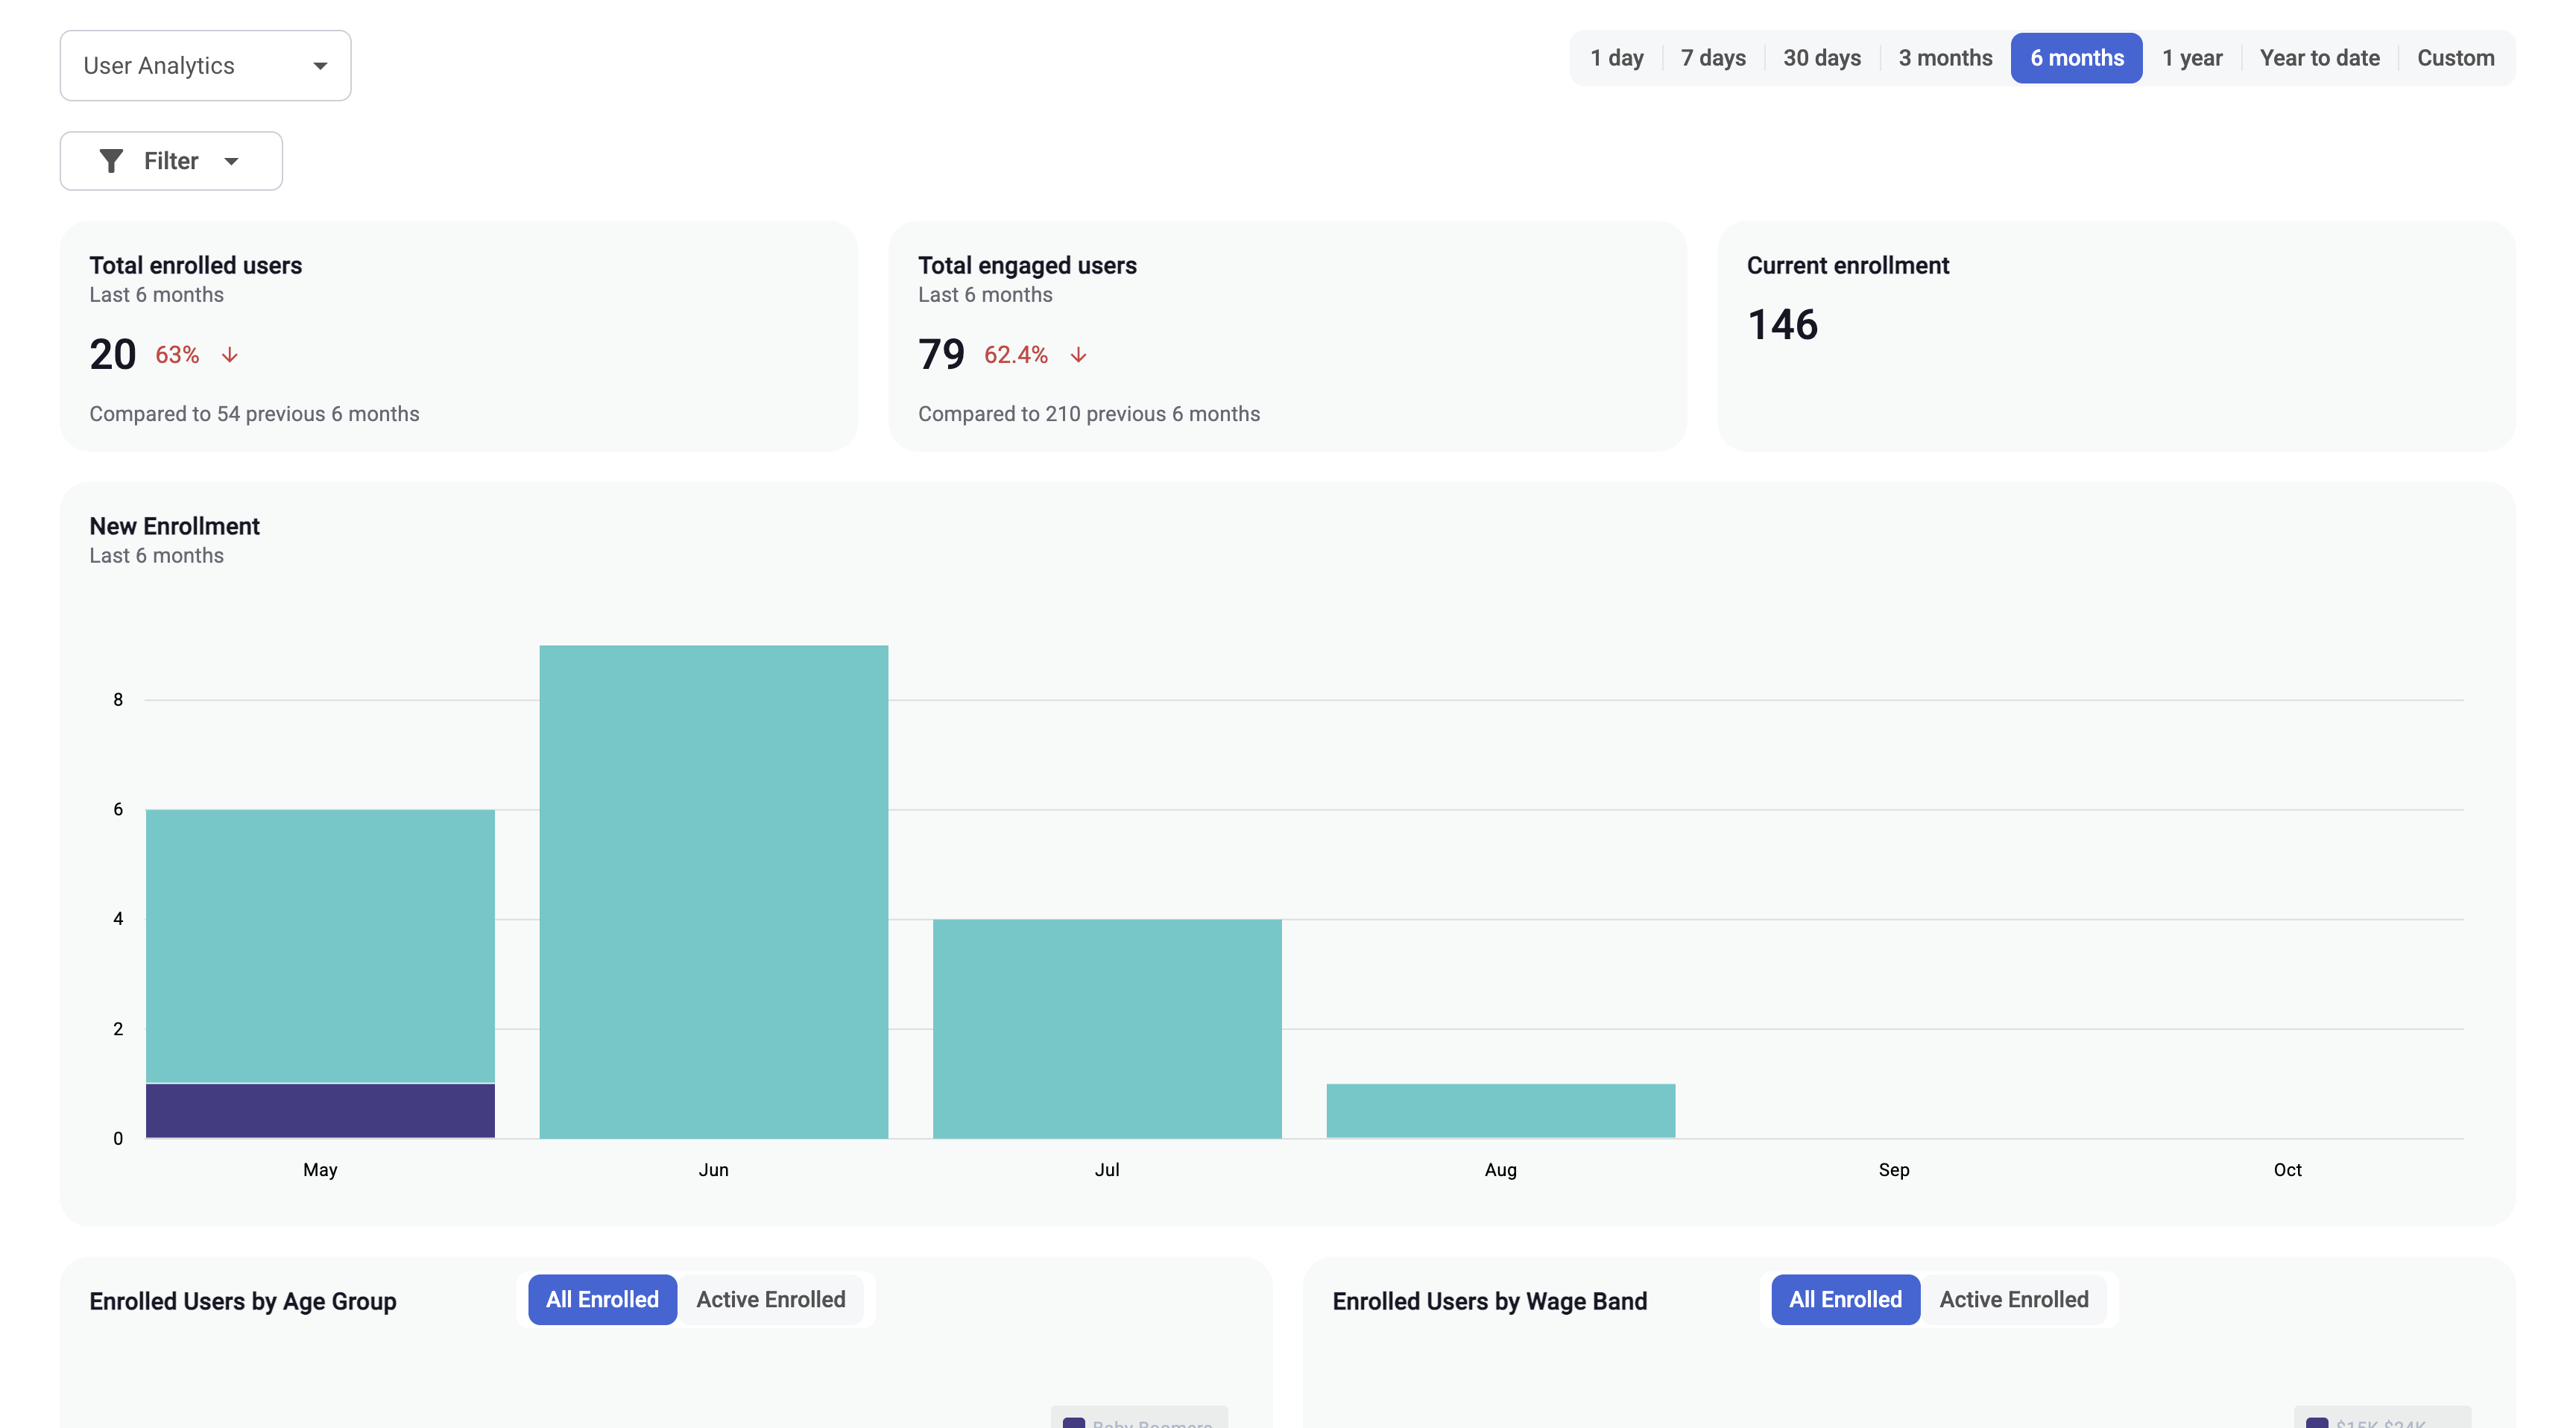Click the Year to date option
The height and width of the screenshot is (1428, 2576).
pos(2318,58)
